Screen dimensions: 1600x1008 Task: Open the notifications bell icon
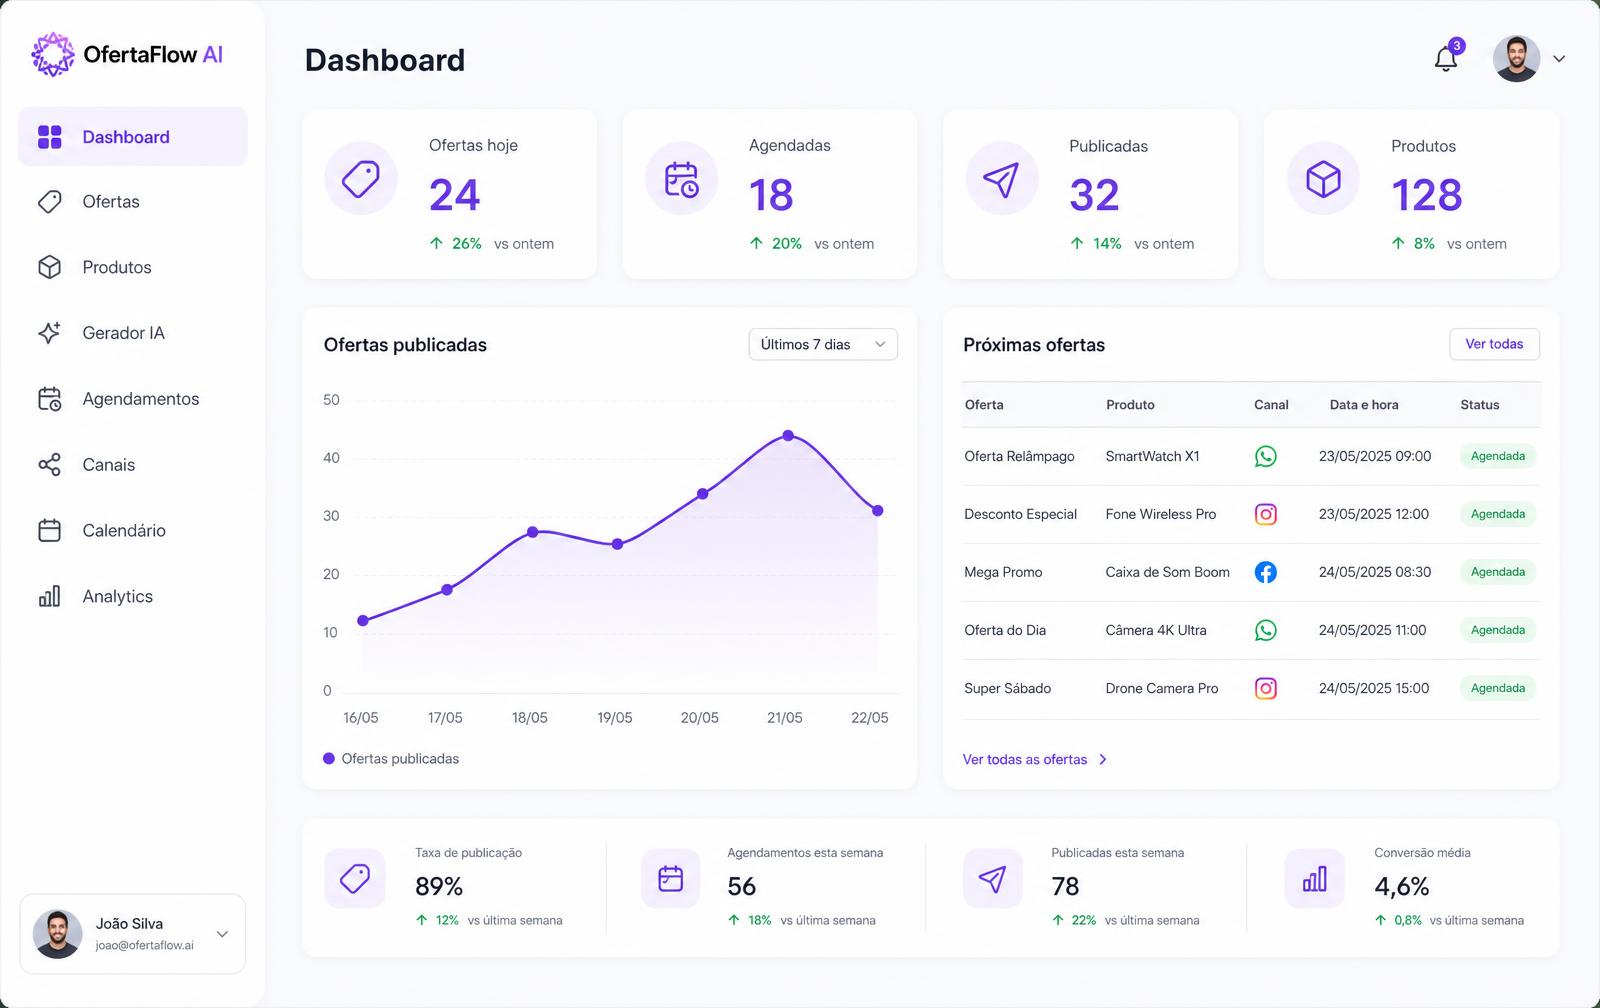tap(1446, 59)
